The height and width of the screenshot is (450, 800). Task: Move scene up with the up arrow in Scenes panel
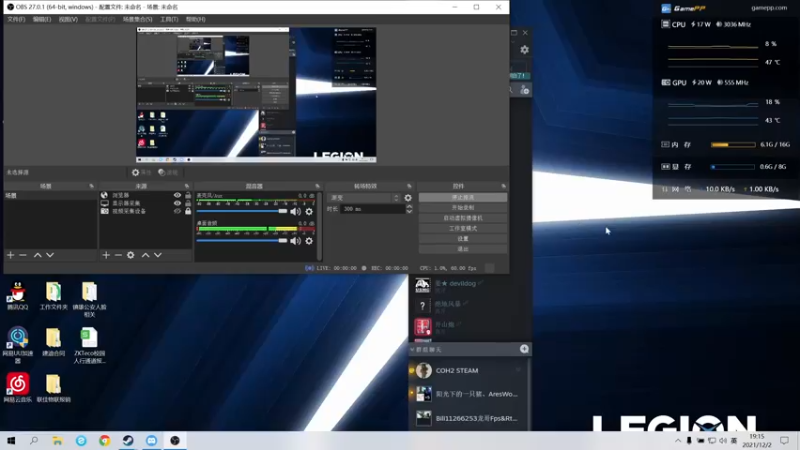[x=37, y=255]
